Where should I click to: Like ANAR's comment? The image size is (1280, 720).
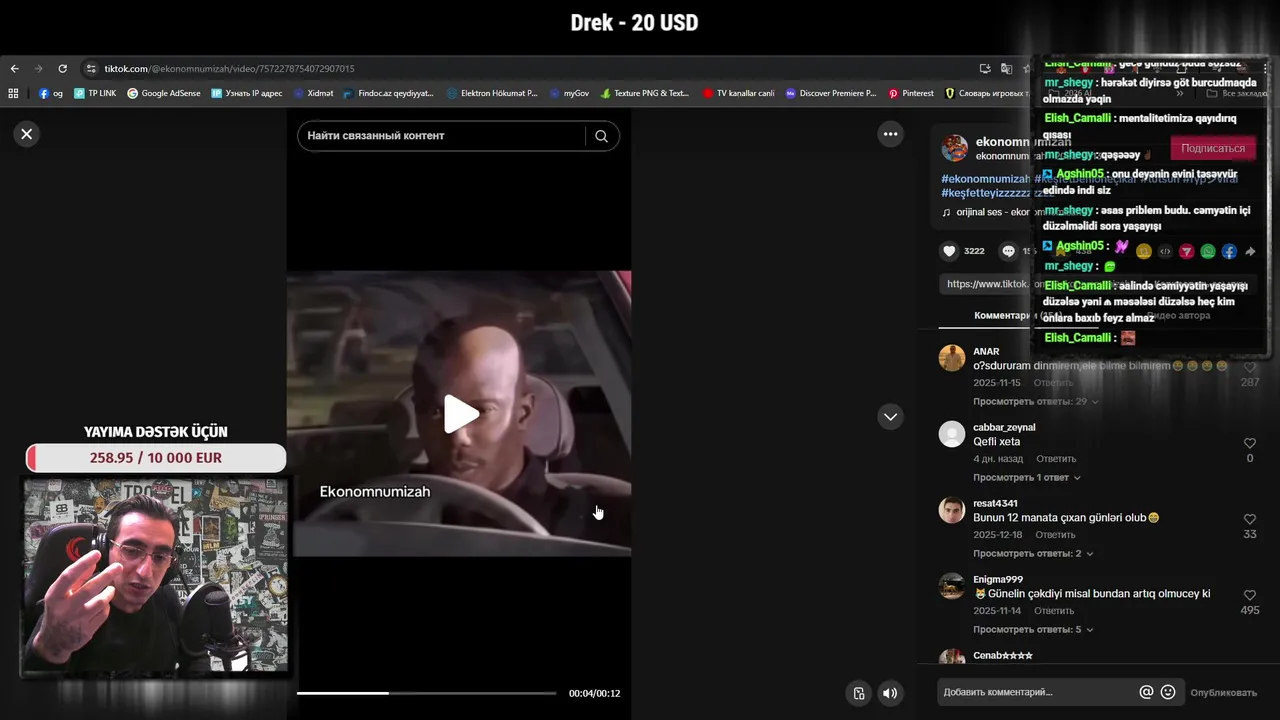point(1250,367)
